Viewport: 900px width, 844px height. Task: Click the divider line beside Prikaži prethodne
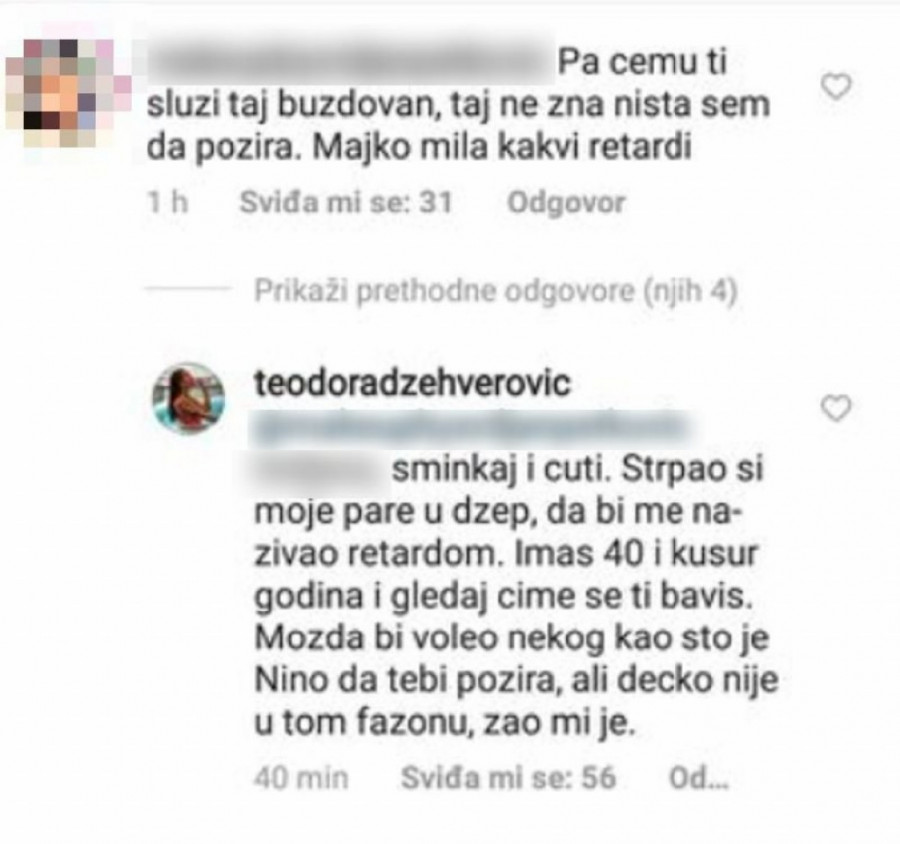coord(188,289)
